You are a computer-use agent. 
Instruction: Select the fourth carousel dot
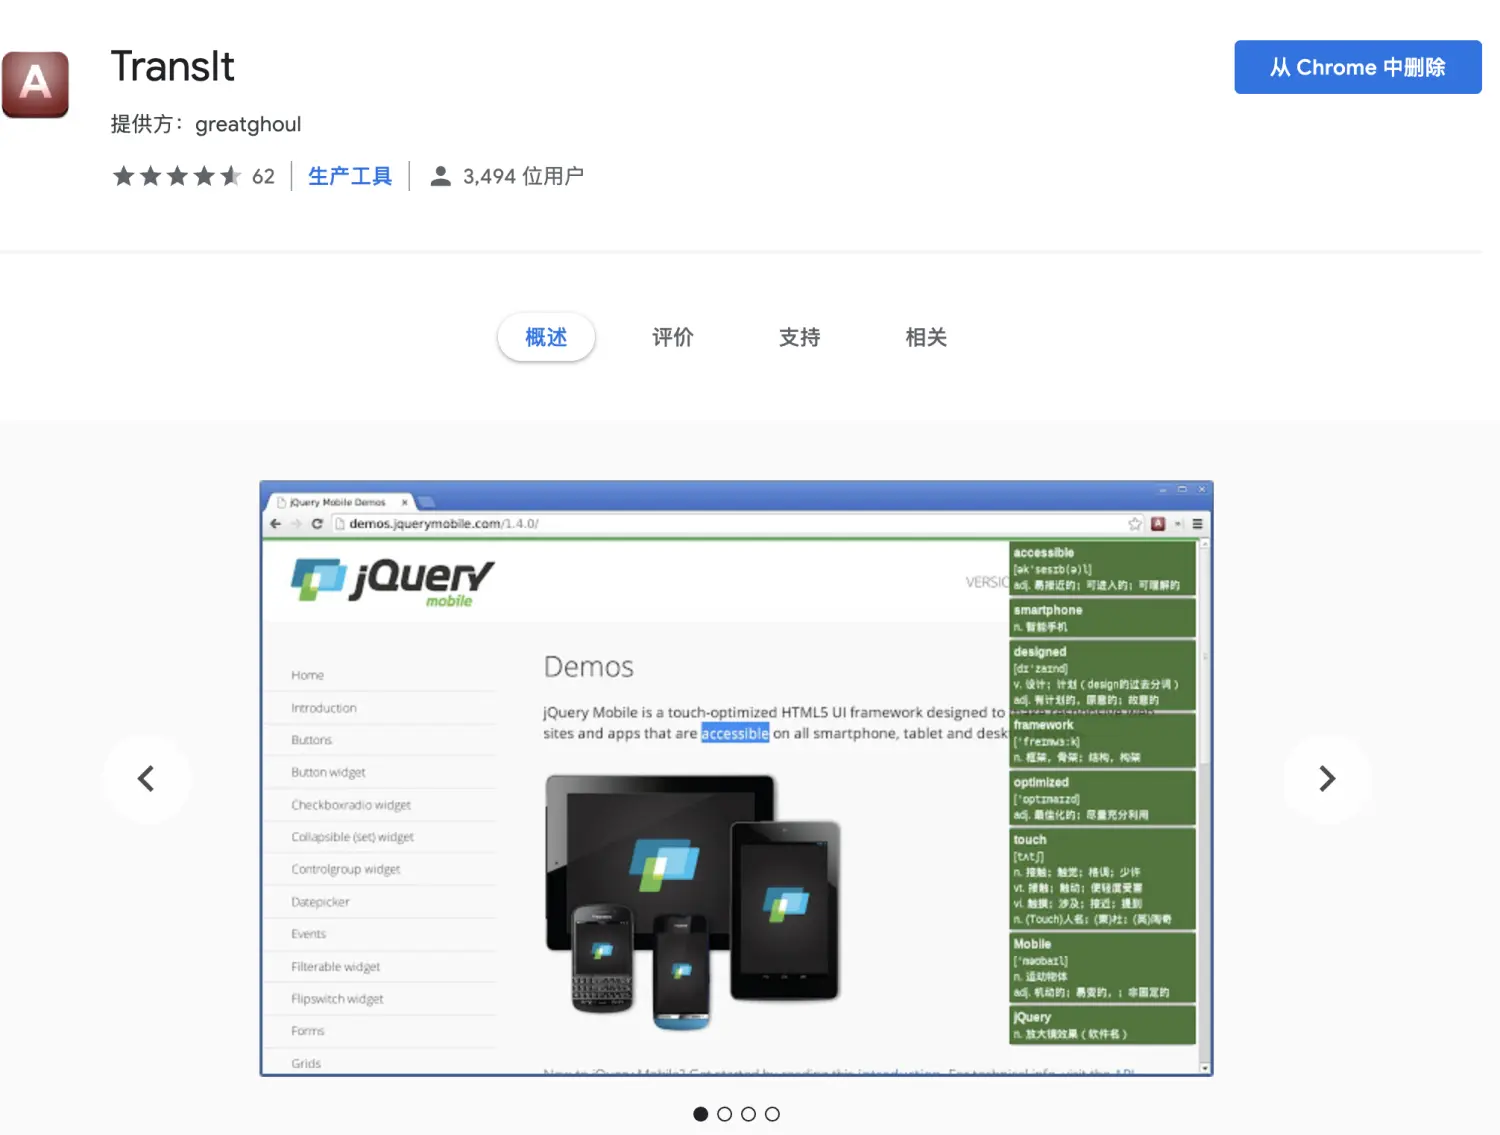pyautogui.click(x=772, y=1114)
